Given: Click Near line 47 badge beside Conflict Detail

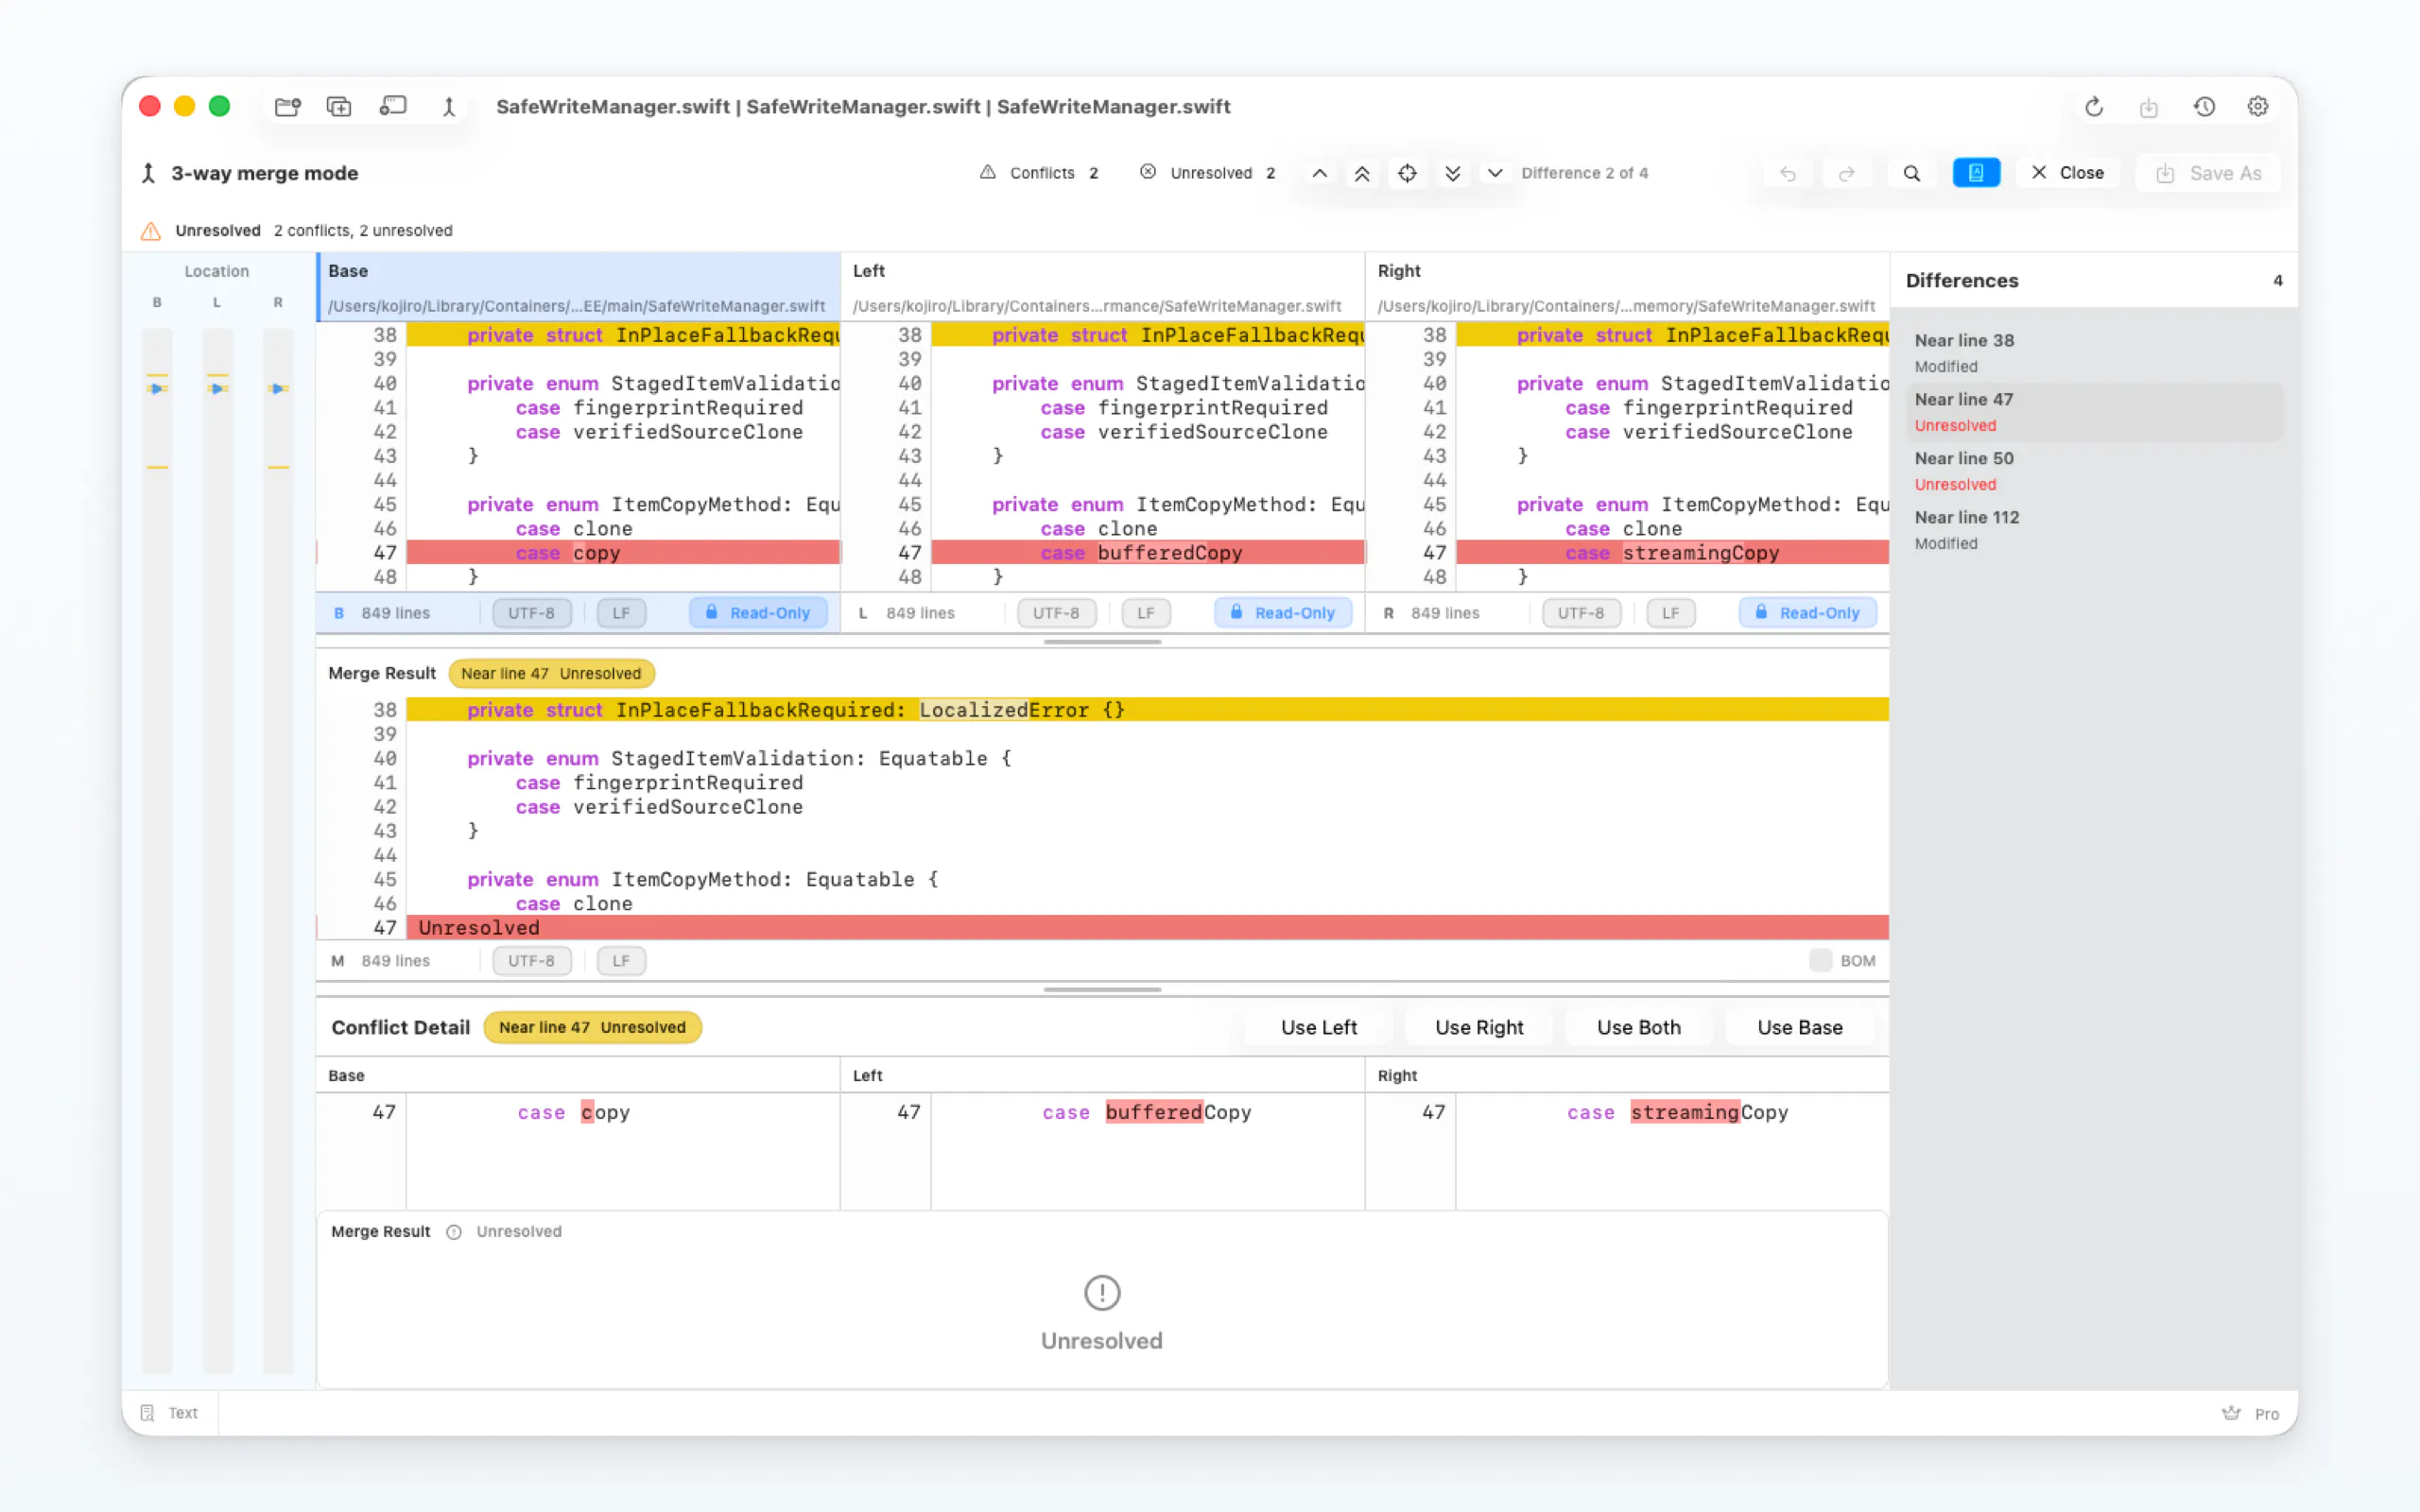Looking at the screenshot, I should point(592,1027).
